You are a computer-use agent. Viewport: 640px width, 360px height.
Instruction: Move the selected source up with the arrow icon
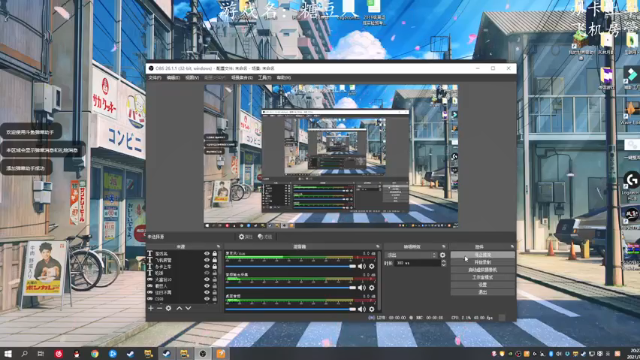point(179,308)
